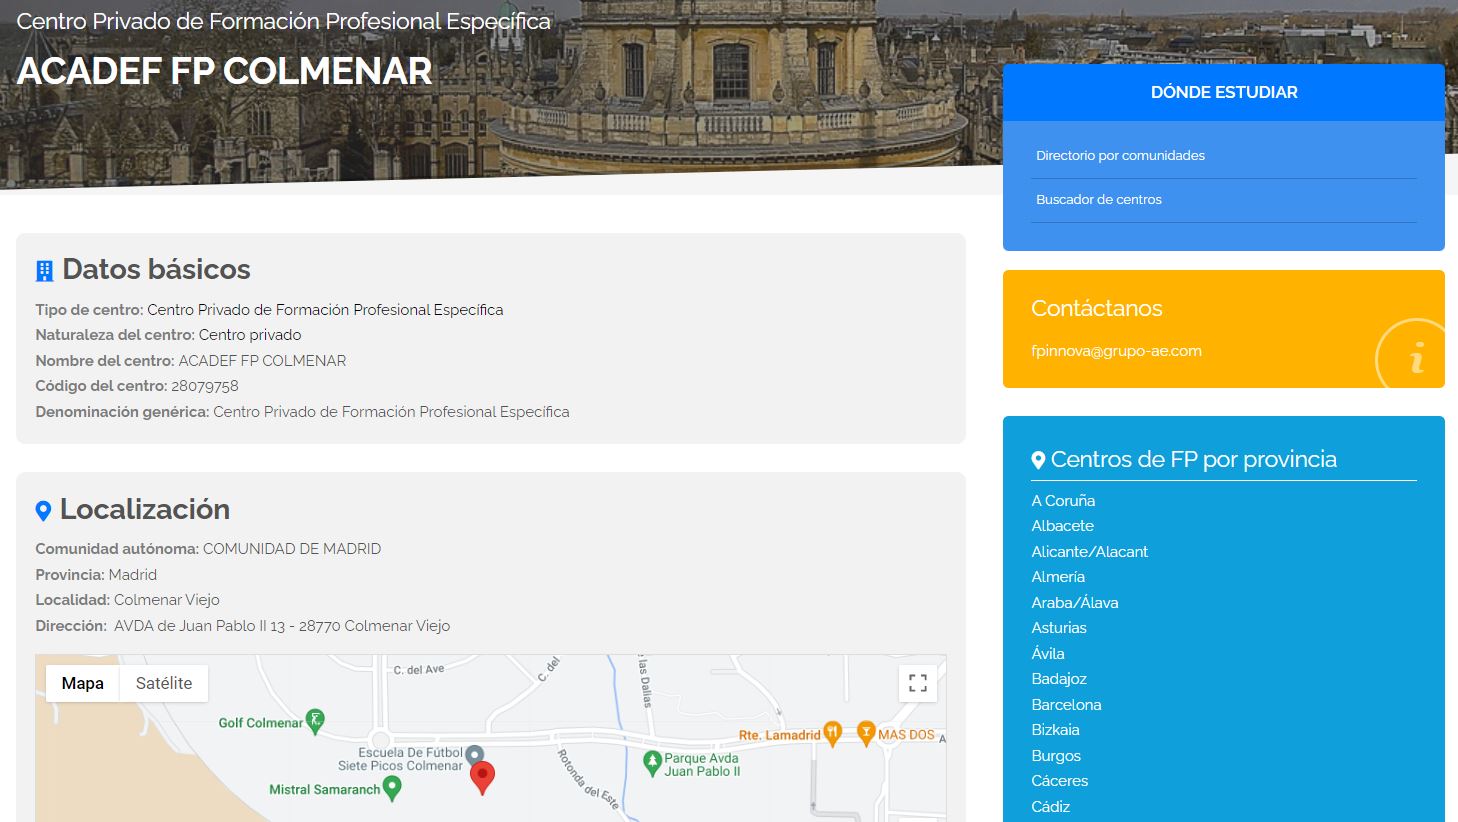Click the fpinnova@grupo-ae.com email
1458x822 pixels.
[x=1116, y=351]
